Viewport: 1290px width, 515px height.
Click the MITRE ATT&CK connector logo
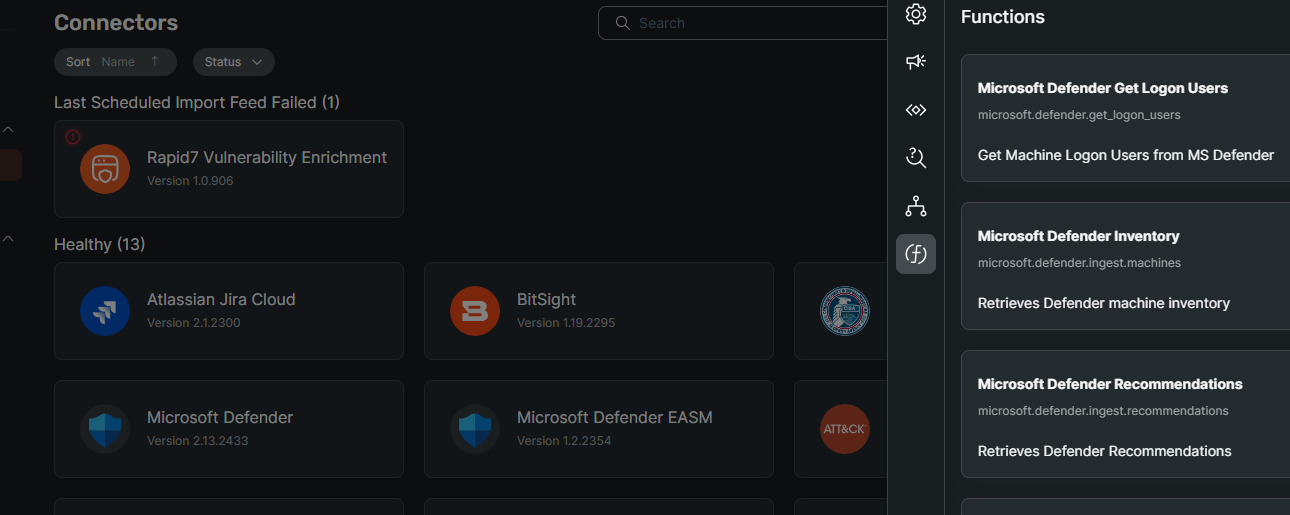844,429
